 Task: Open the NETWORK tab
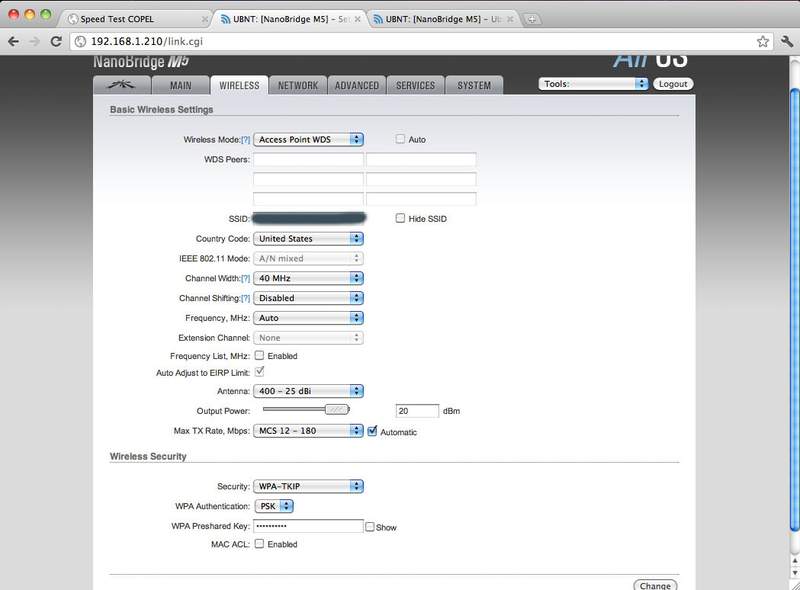coord(298,85)
